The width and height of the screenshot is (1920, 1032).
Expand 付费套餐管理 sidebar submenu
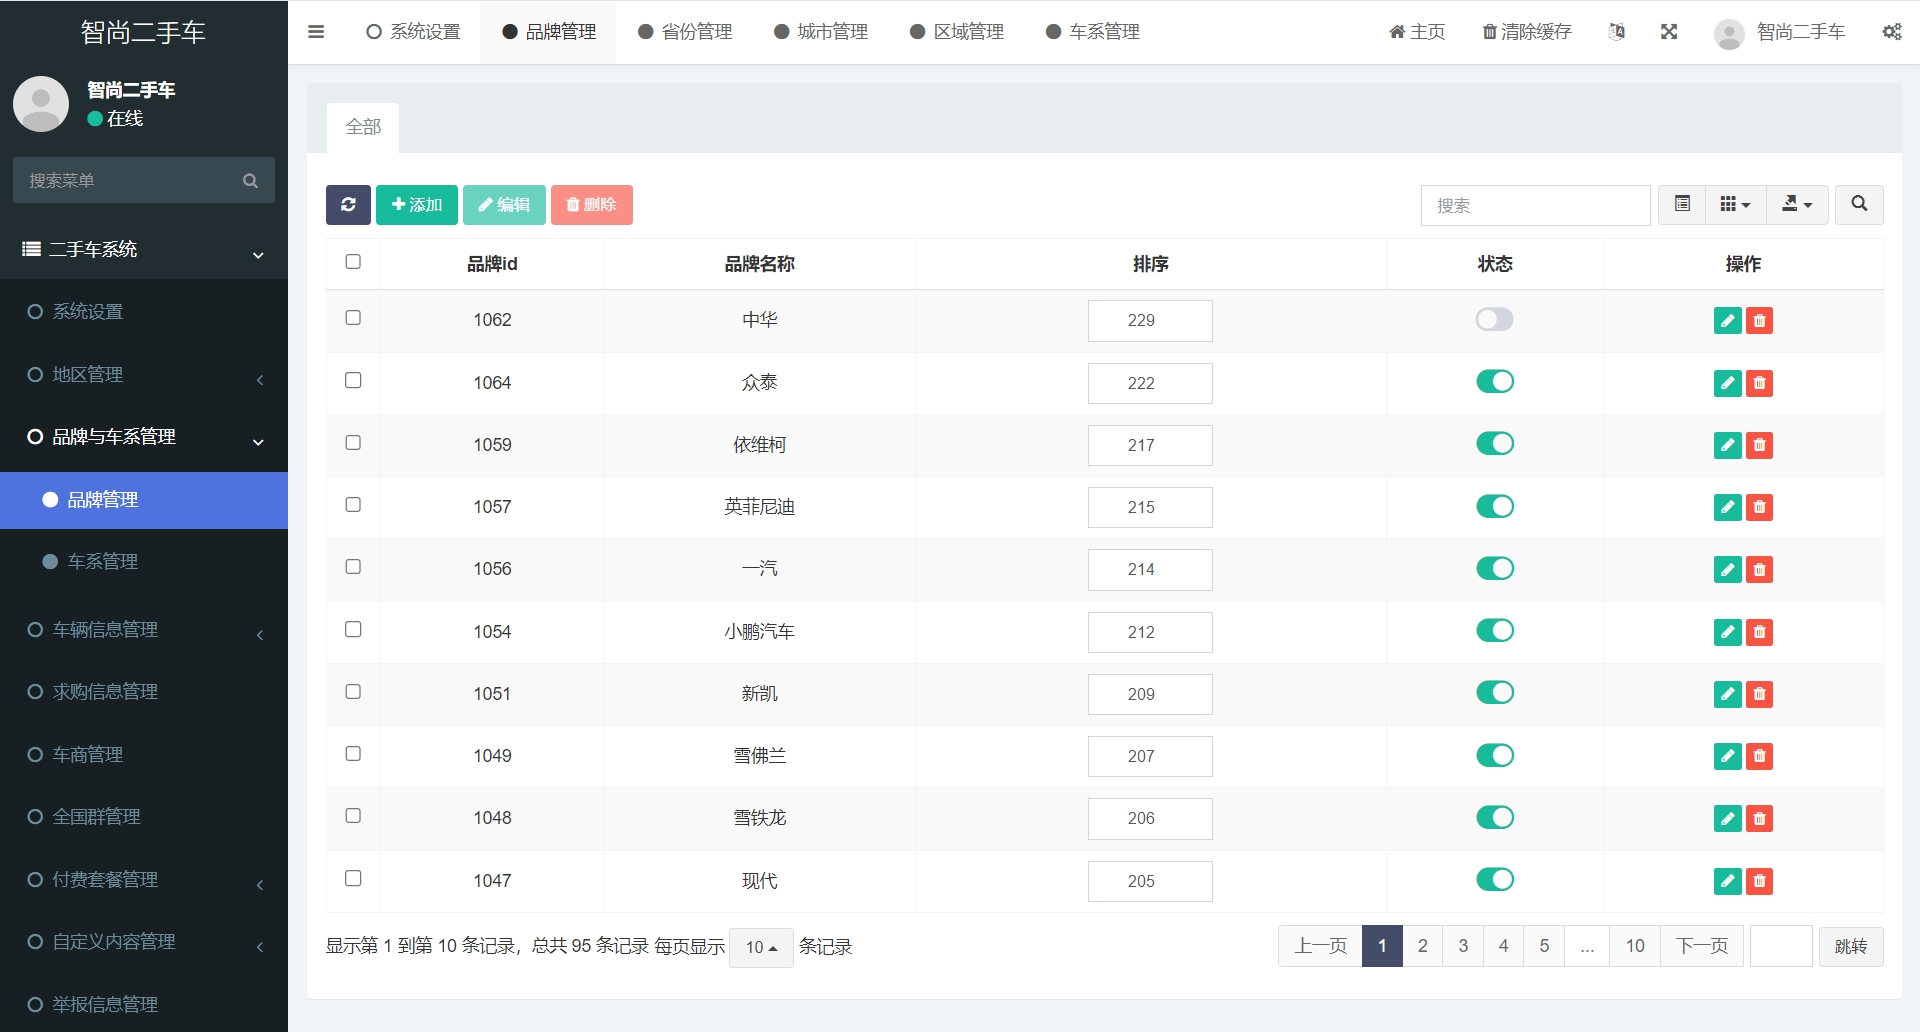click(x=144, y=880)
